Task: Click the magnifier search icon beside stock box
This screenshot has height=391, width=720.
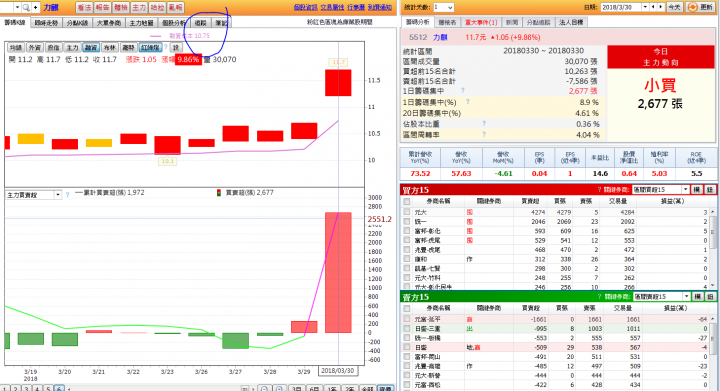Action: 26,7
